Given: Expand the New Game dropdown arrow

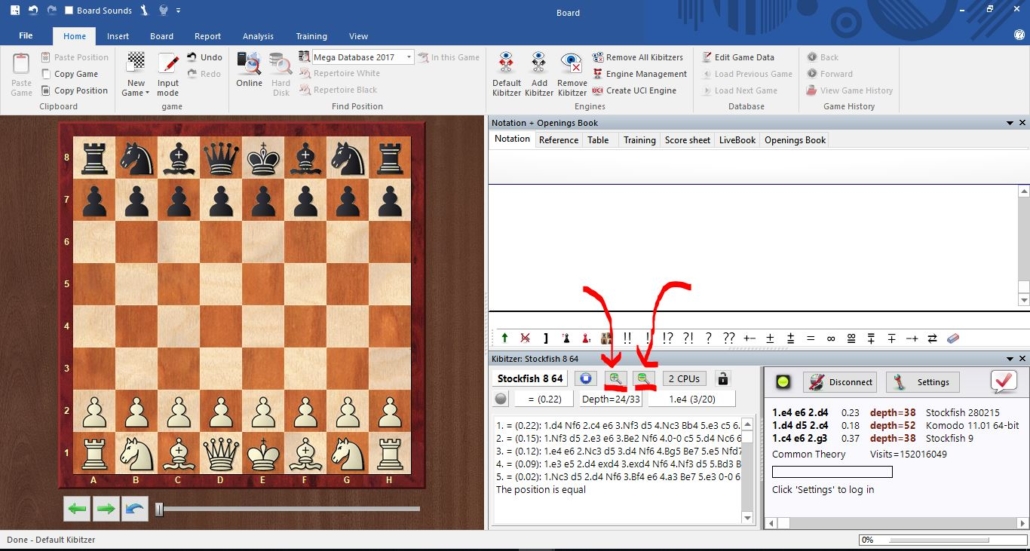Looking at the screenshot, I should [x=147, y=93].
